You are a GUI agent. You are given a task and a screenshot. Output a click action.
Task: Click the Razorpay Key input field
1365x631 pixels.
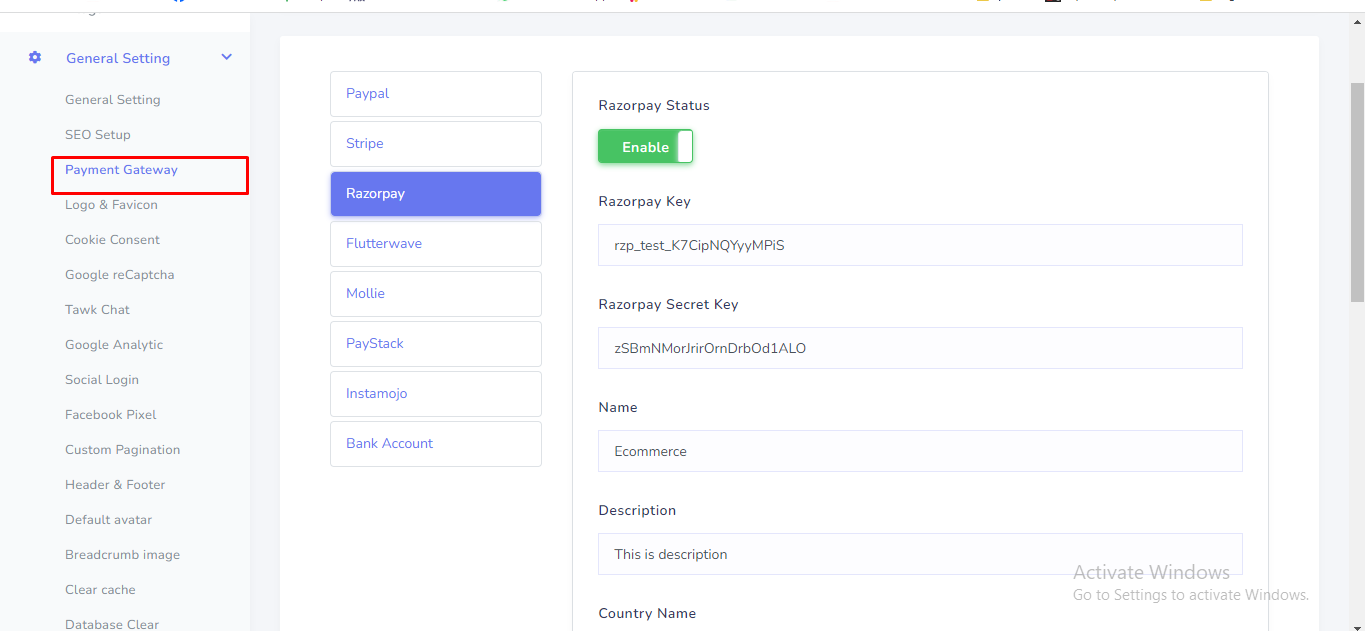pos(919,245)
